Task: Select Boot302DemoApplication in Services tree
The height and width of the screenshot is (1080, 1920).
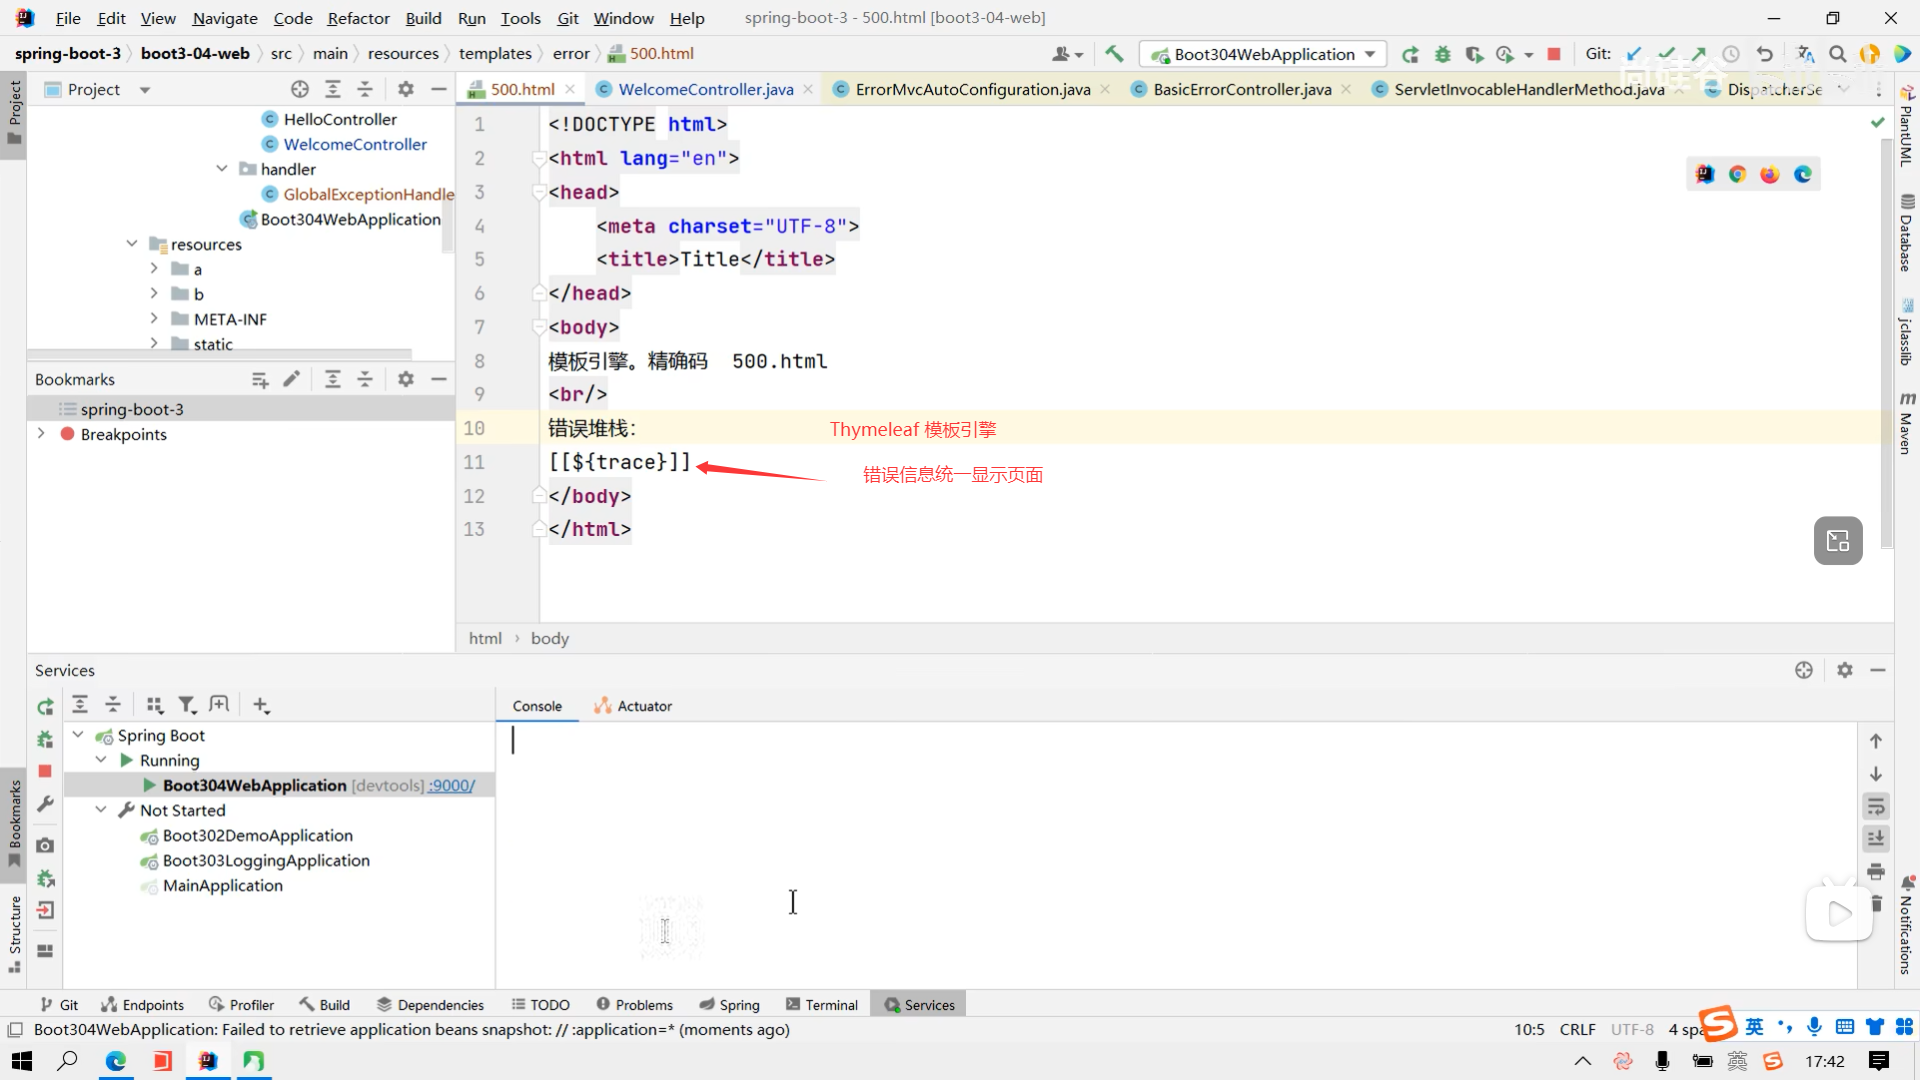Action: click(257, 835)
